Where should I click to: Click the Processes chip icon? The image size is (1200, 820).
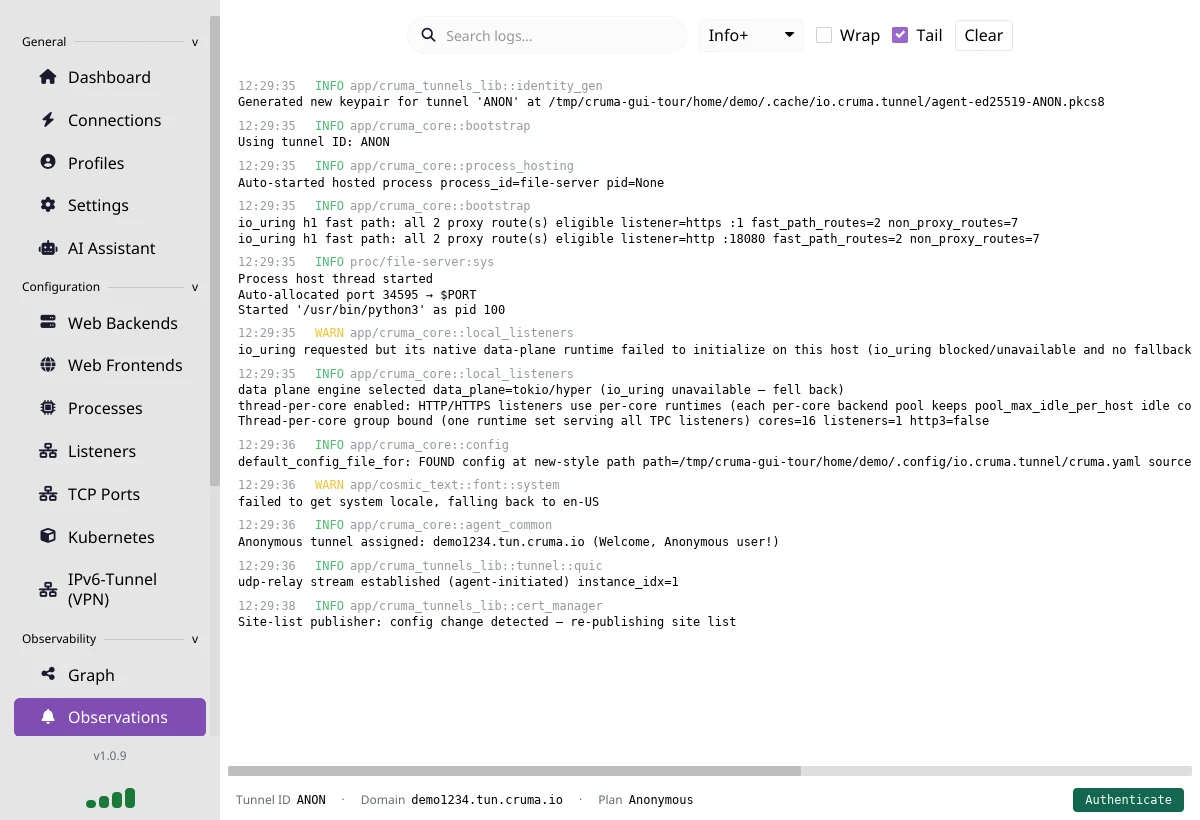(x=47, y=408)
